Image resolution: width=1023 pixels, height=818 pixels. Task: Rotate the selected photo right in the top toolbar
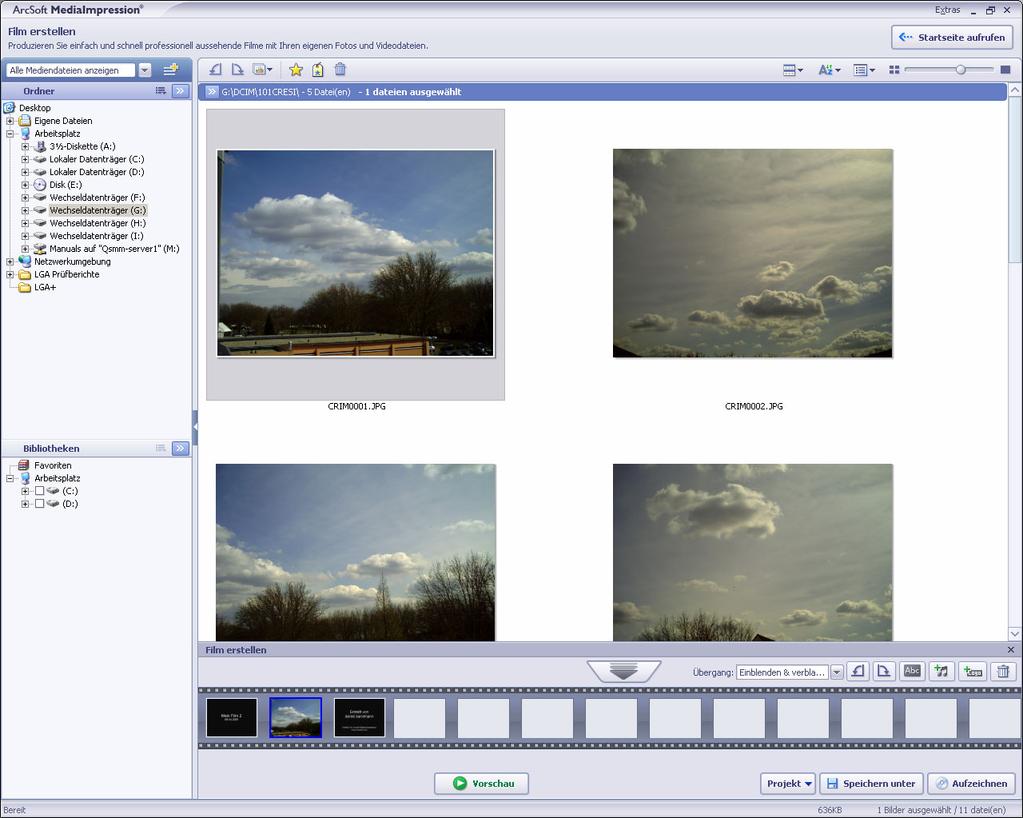(238, 70)
